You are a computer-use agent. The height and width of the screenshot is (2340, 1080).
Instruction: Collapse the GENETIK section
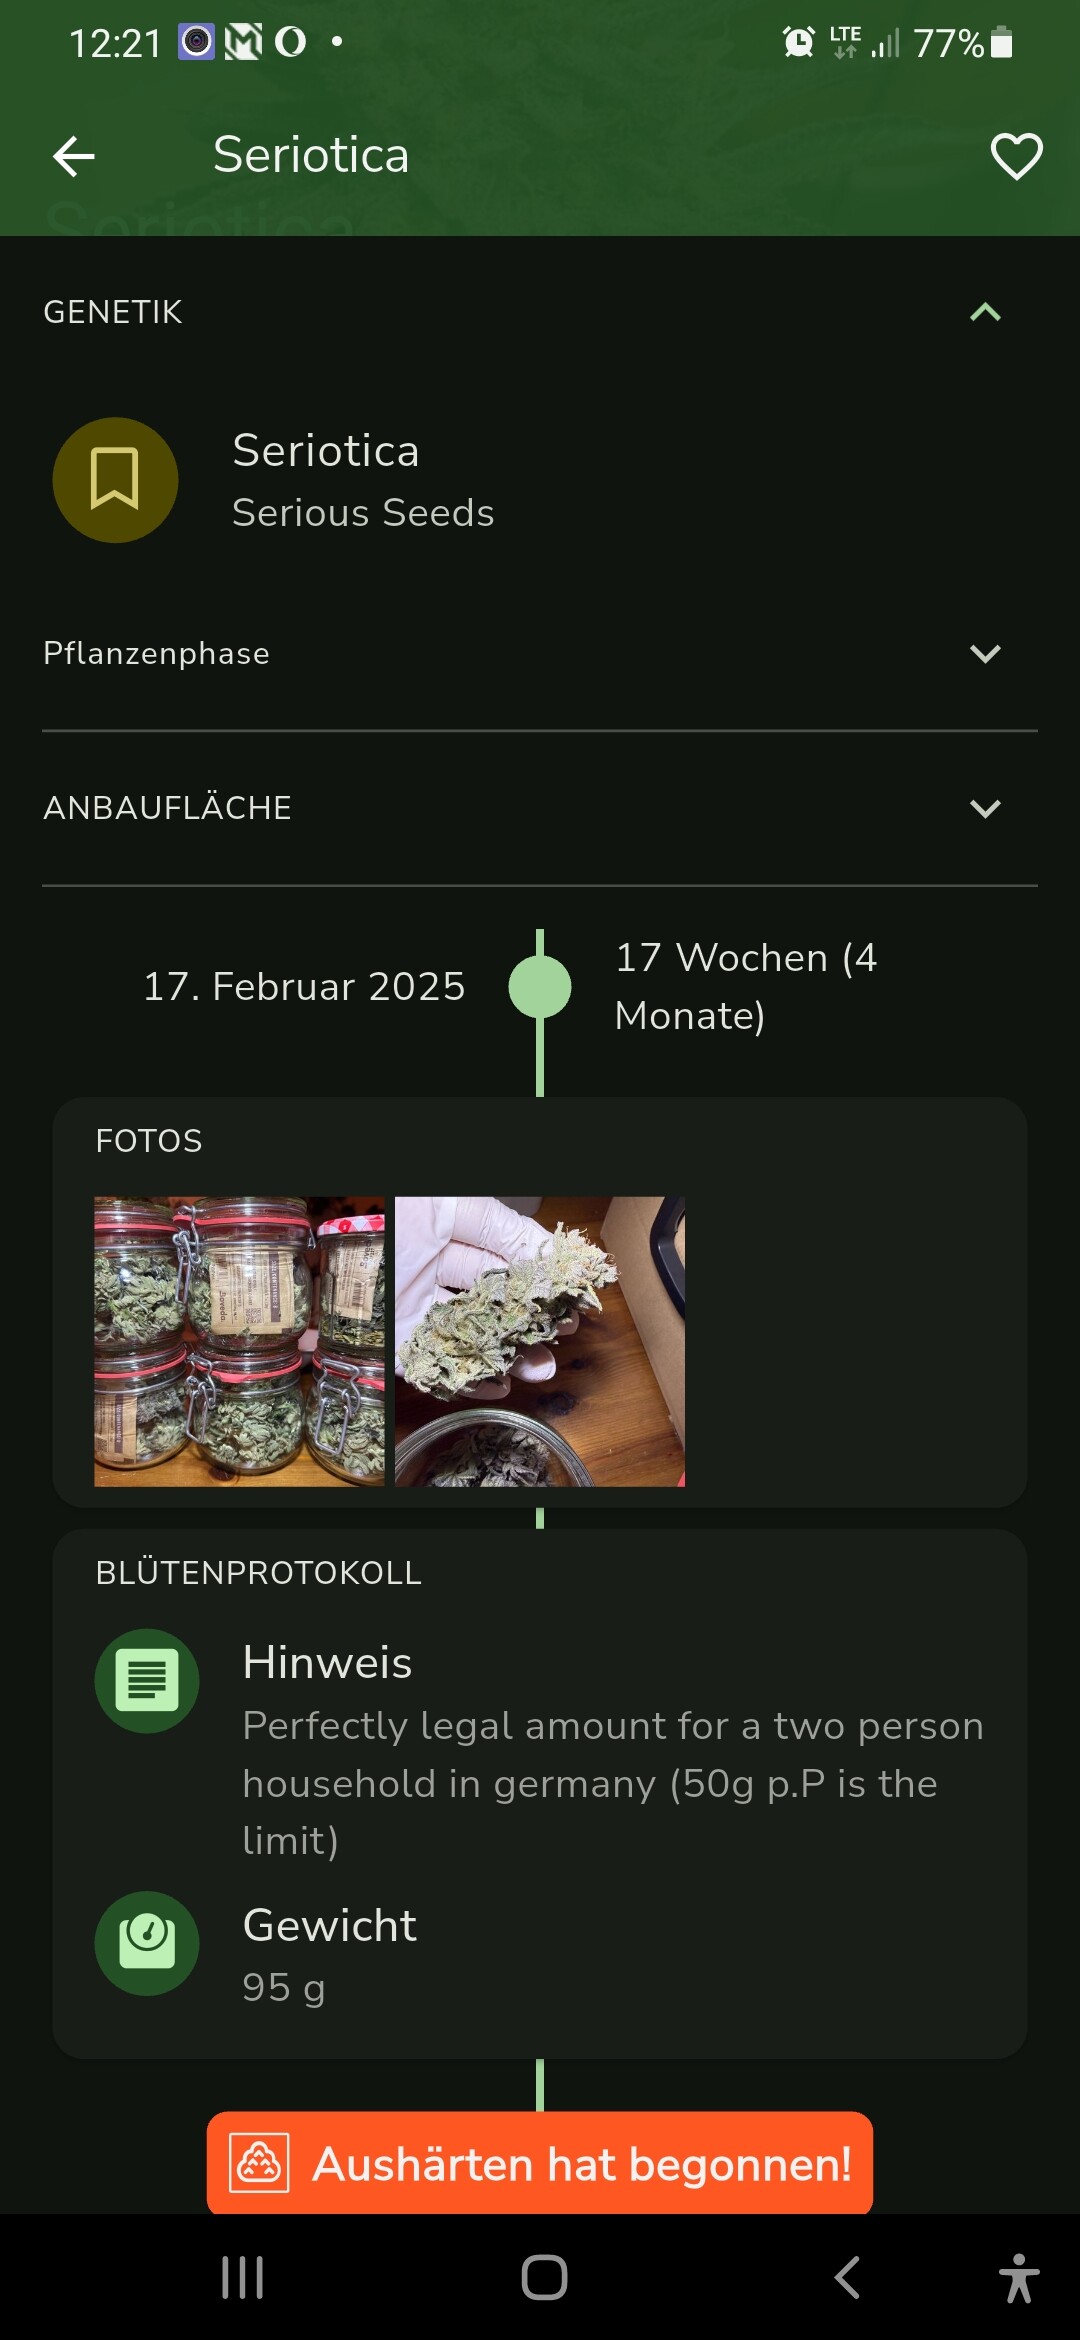[985, 312]
